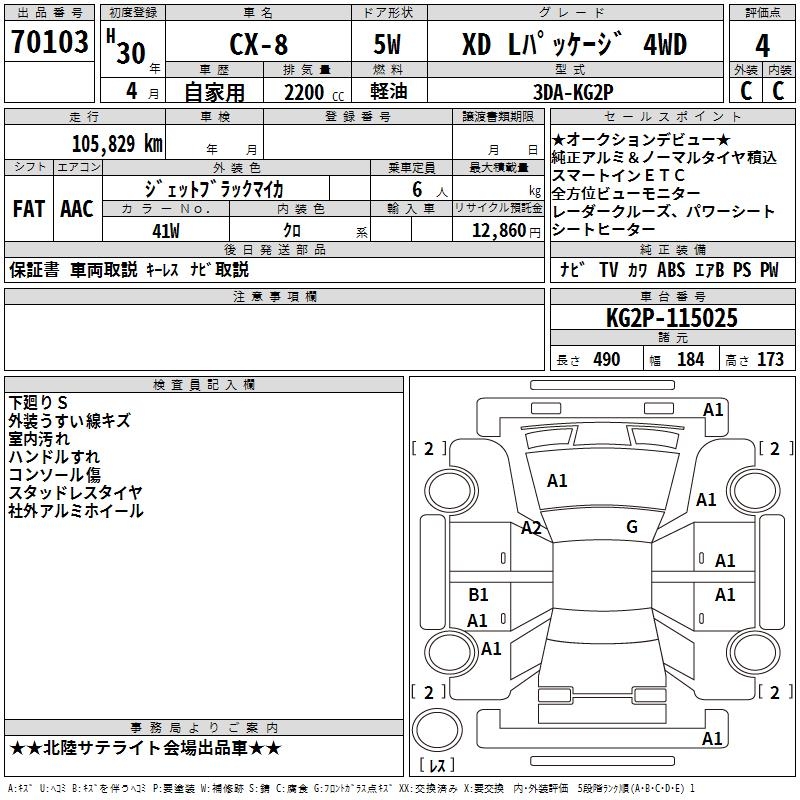Viewport: 800px width, 800px height.
Task: Select the スマートインＥＴＣ sales point
Action: click(x=618, y=175)
